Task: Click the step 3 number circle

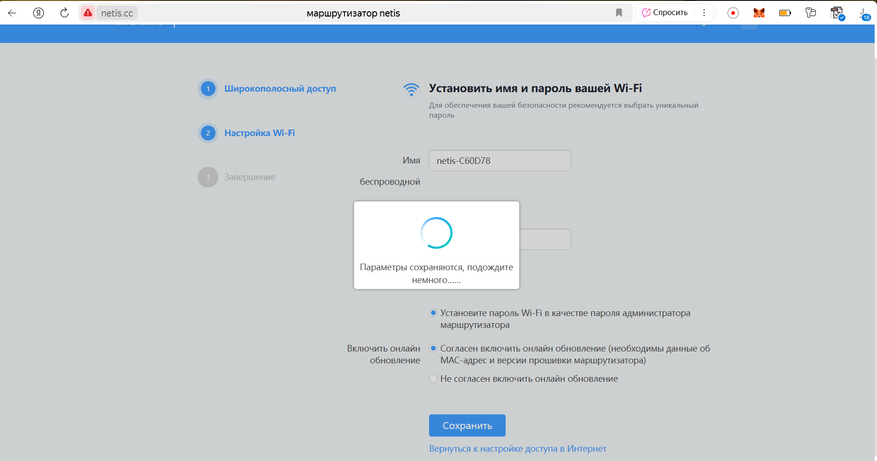Action: pos(208,177)
